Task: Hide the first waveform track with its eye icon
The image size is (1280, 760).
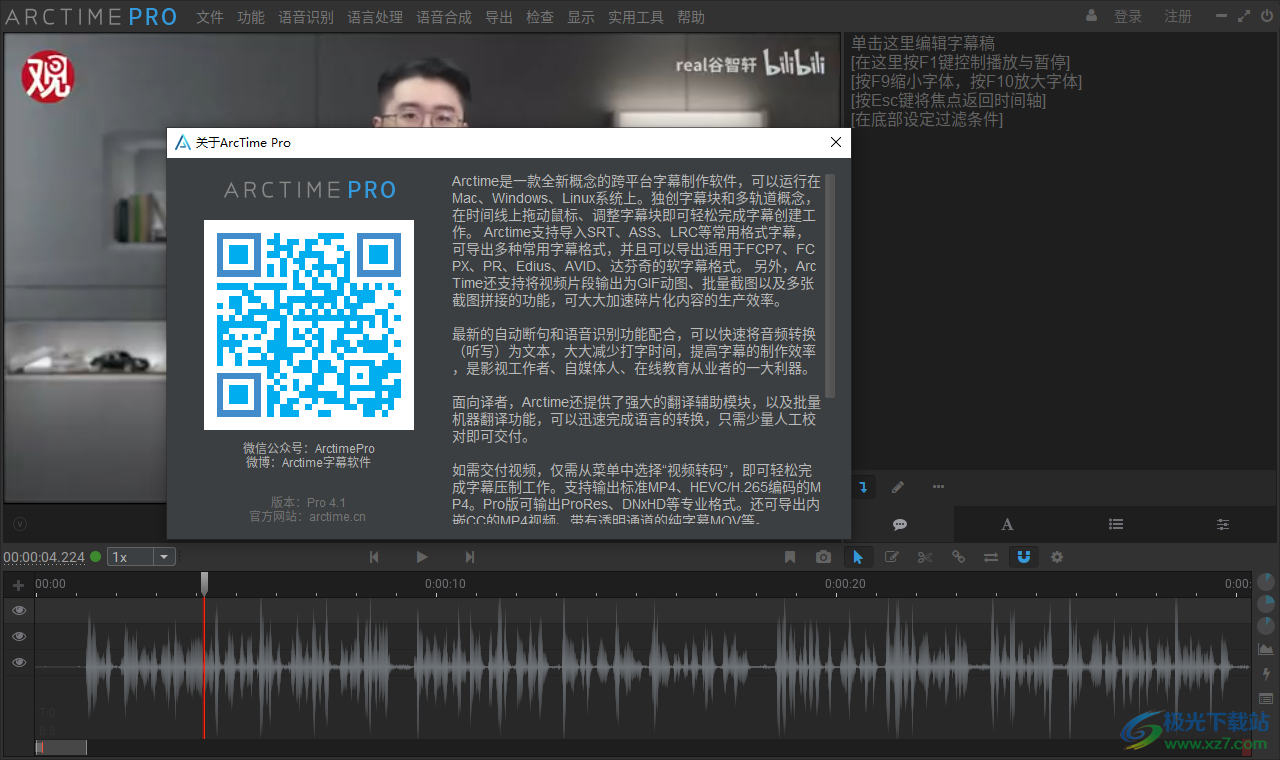Action: pos(18,610)
